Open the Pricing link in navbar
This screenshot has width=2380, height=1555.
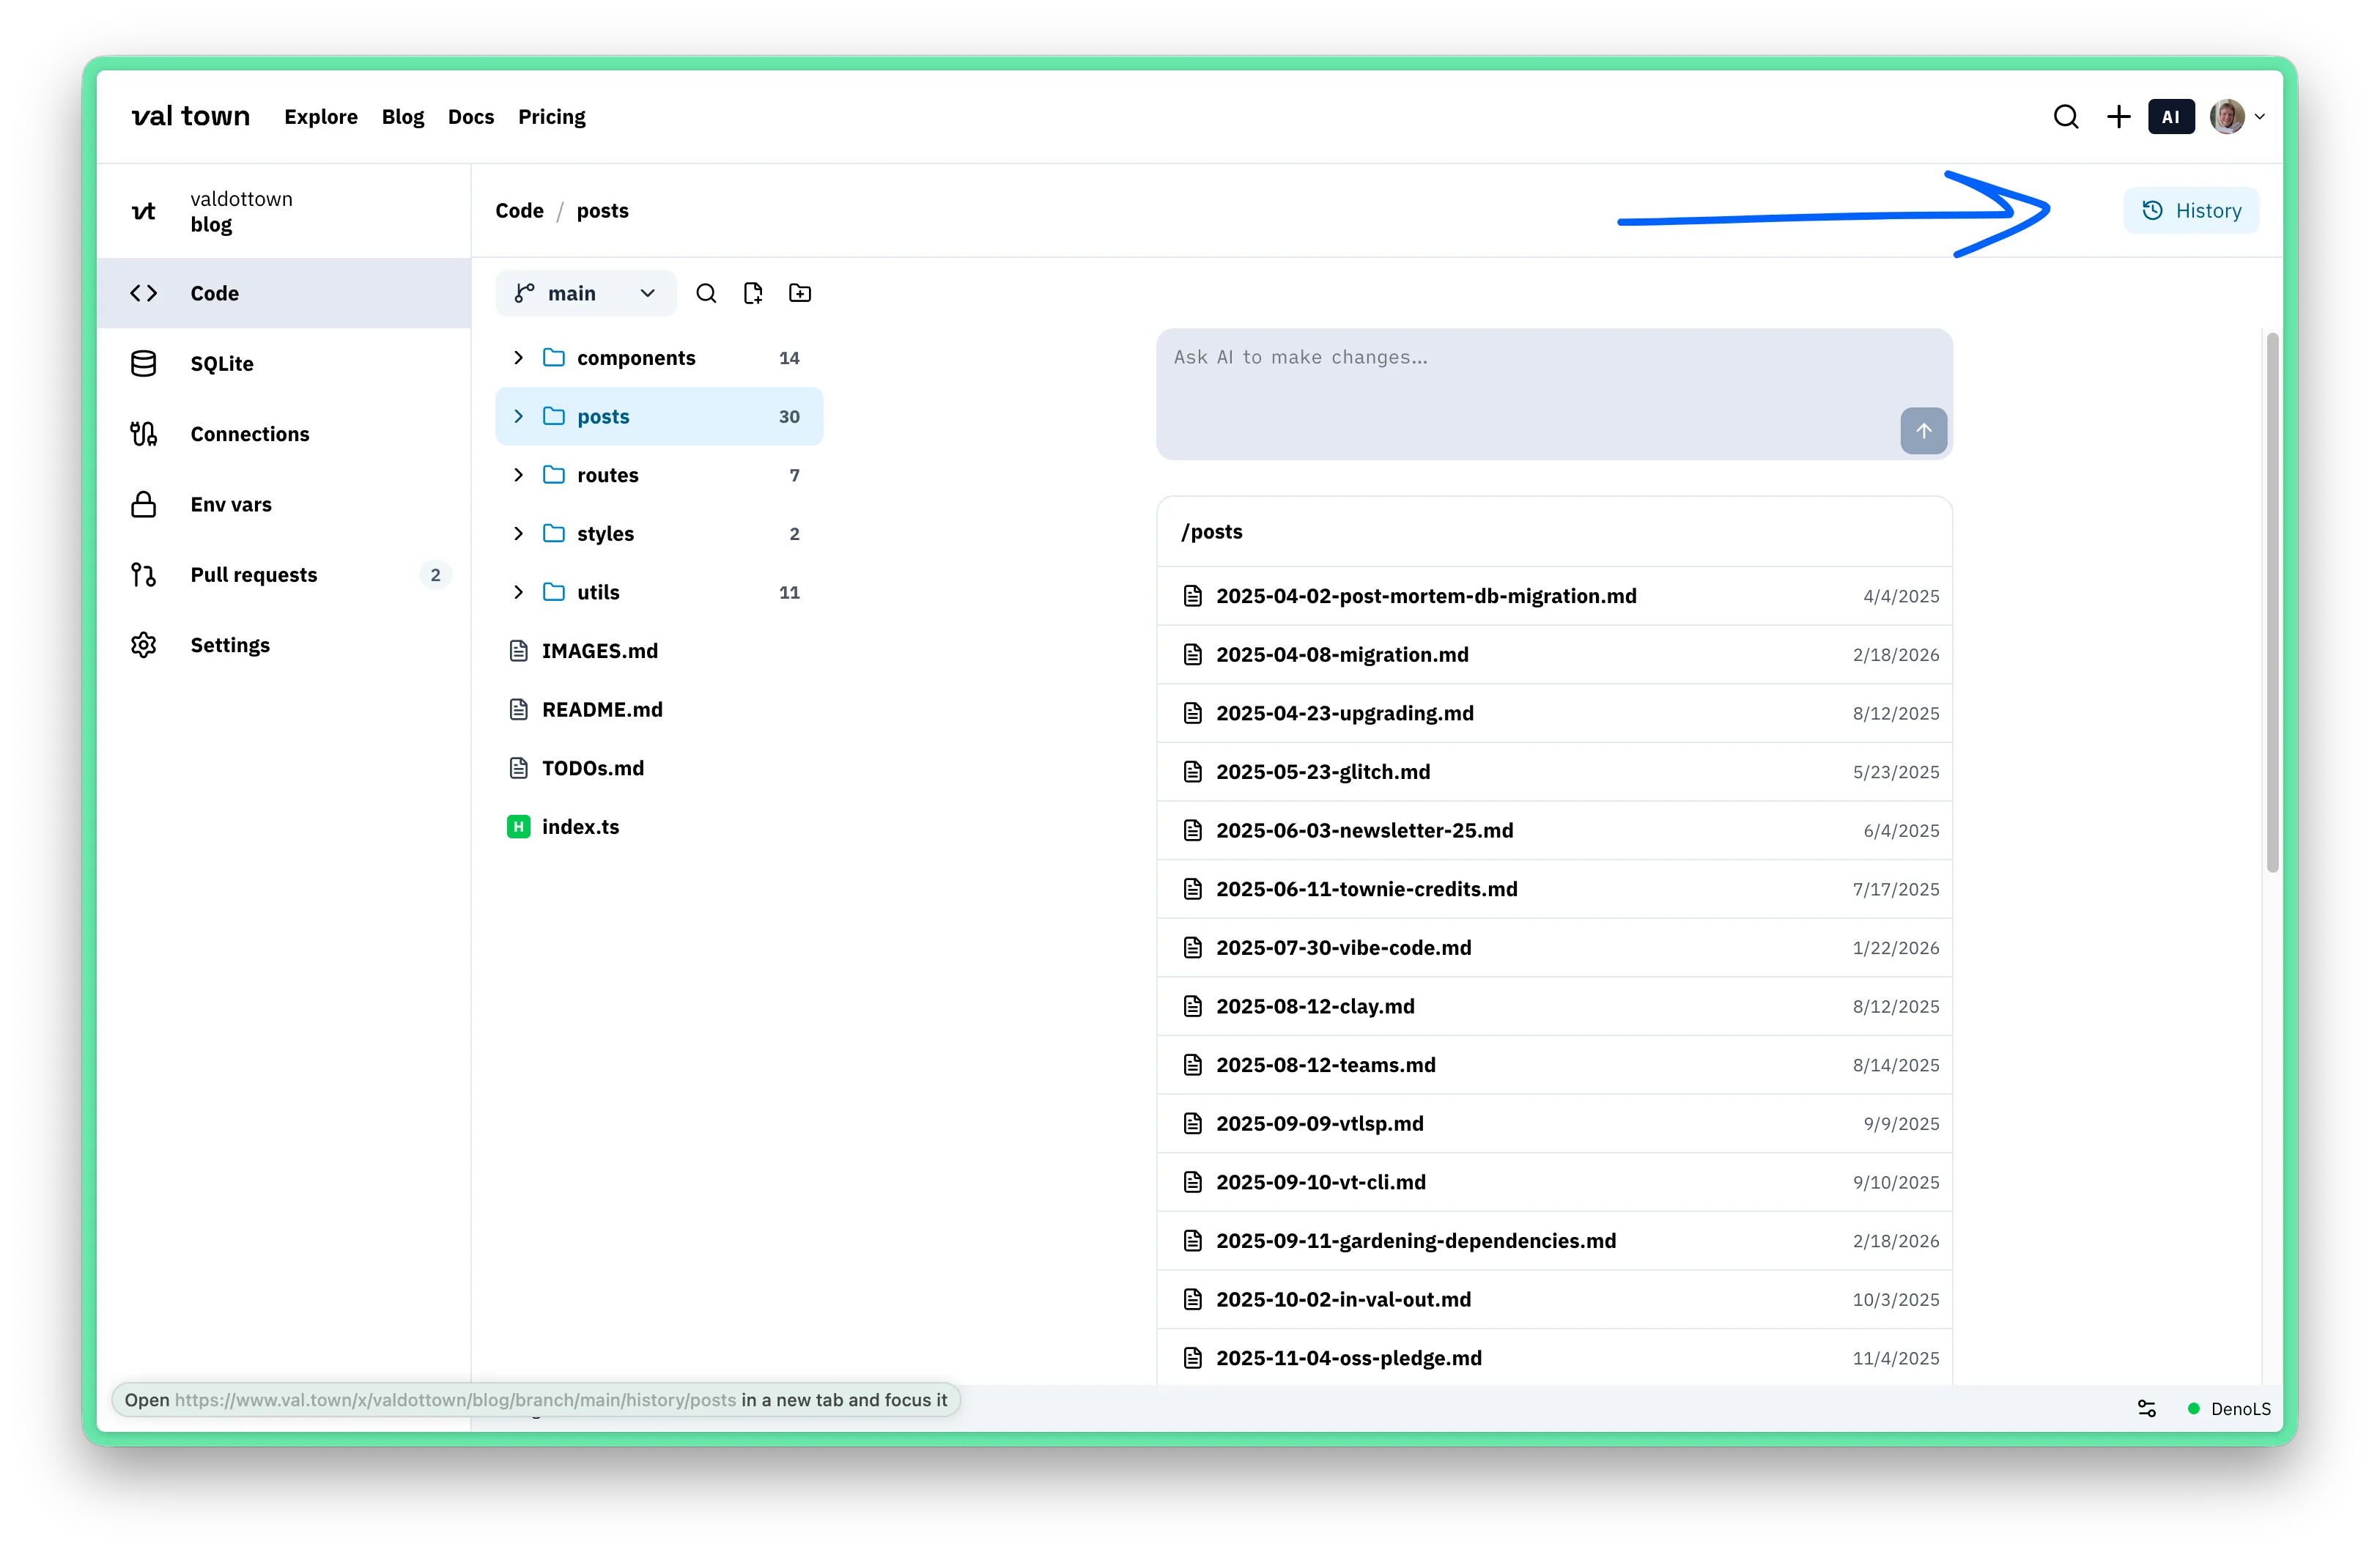point(552,117)
